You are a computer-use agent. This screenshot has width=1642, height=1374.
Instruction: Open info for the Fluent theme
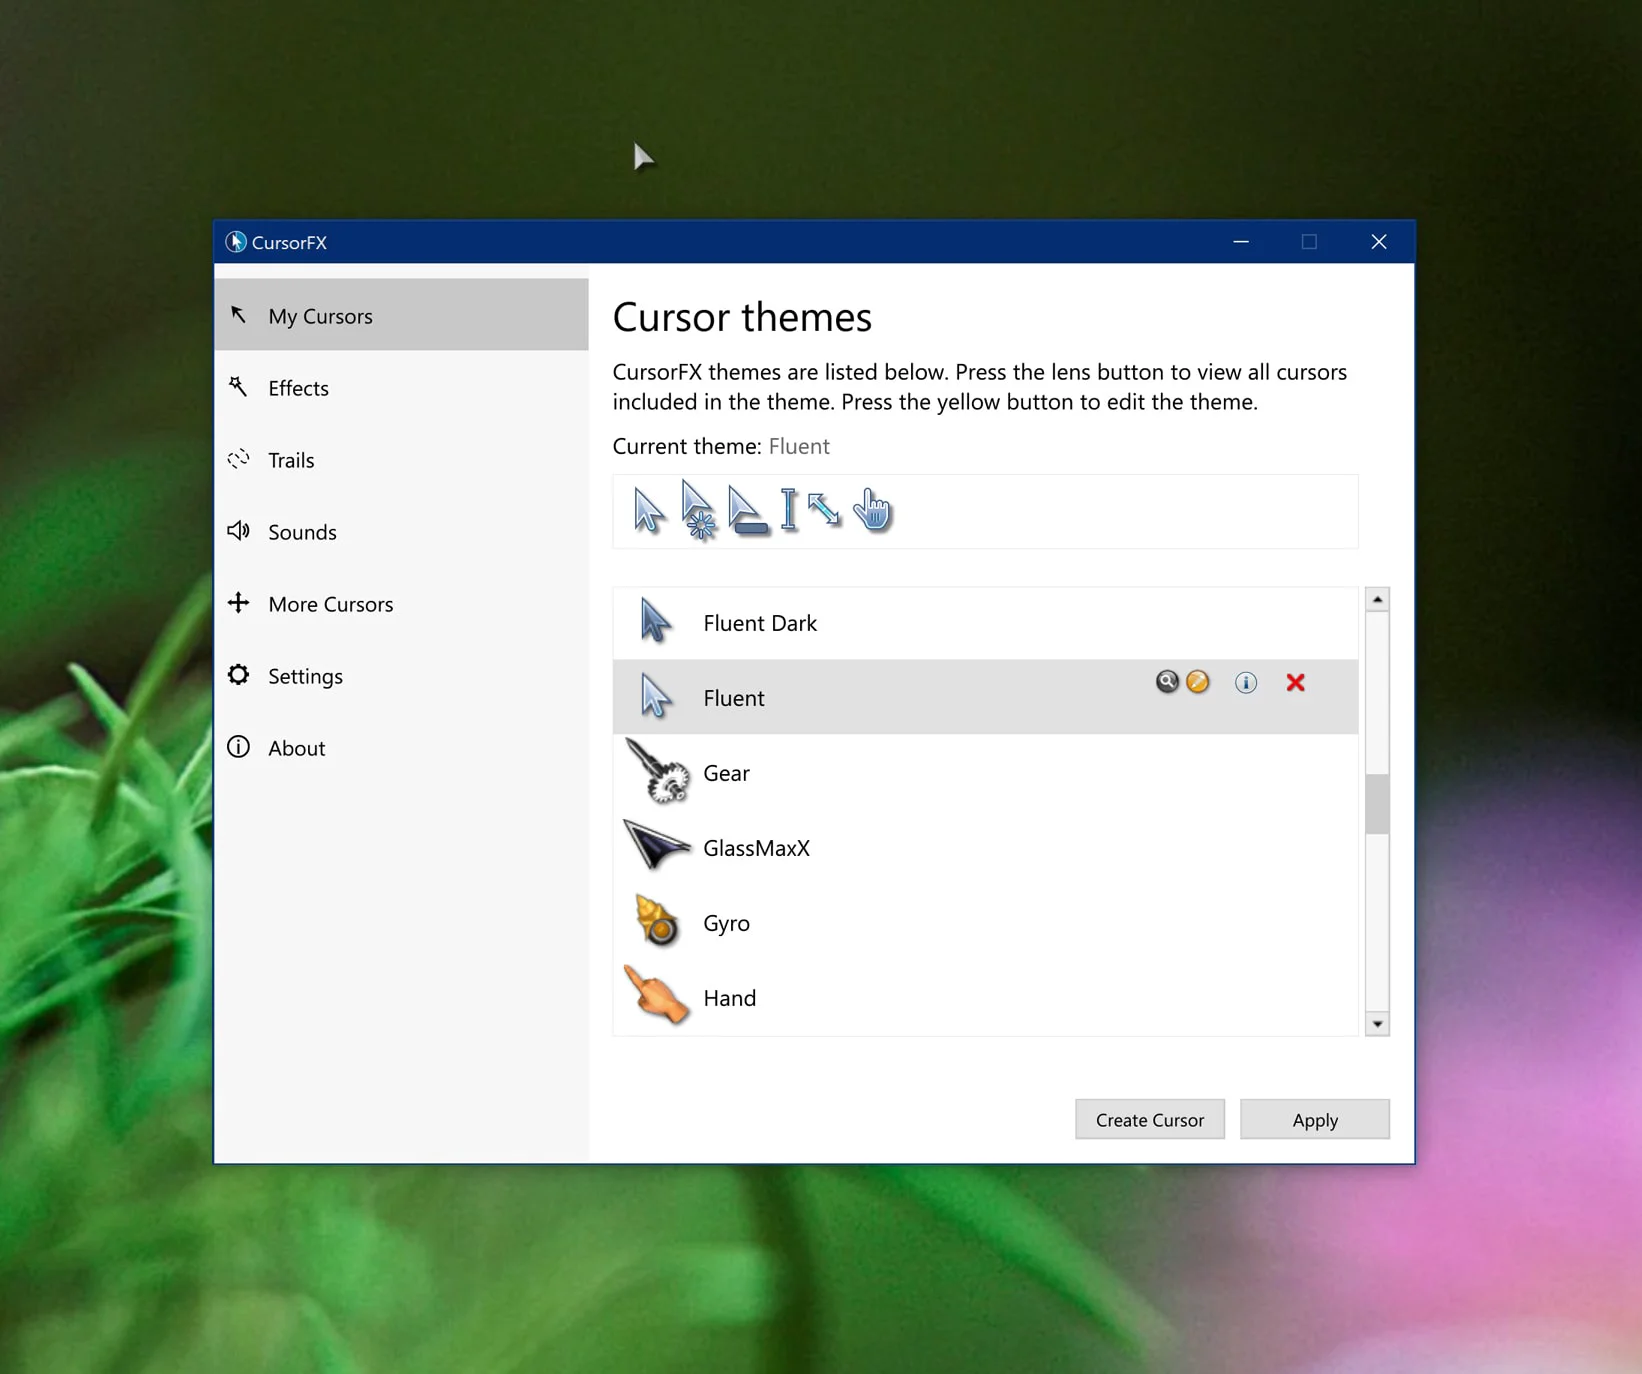[x=1245, y=682]
